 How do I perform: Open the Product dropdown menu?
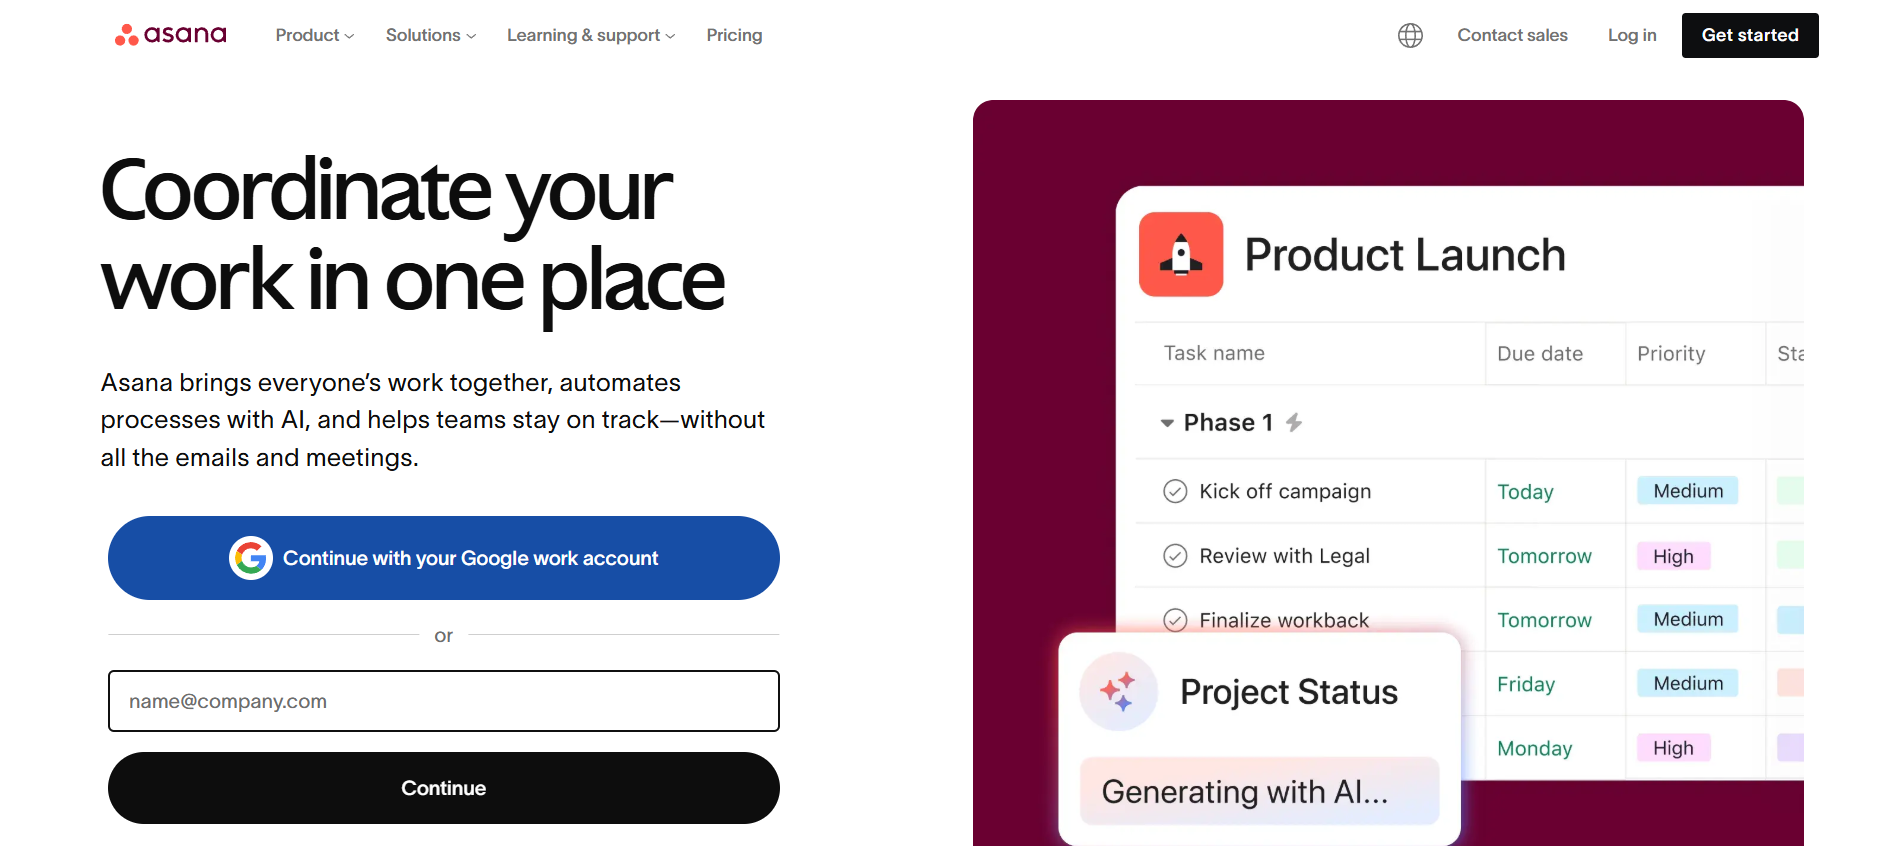(x=313, y=35)
